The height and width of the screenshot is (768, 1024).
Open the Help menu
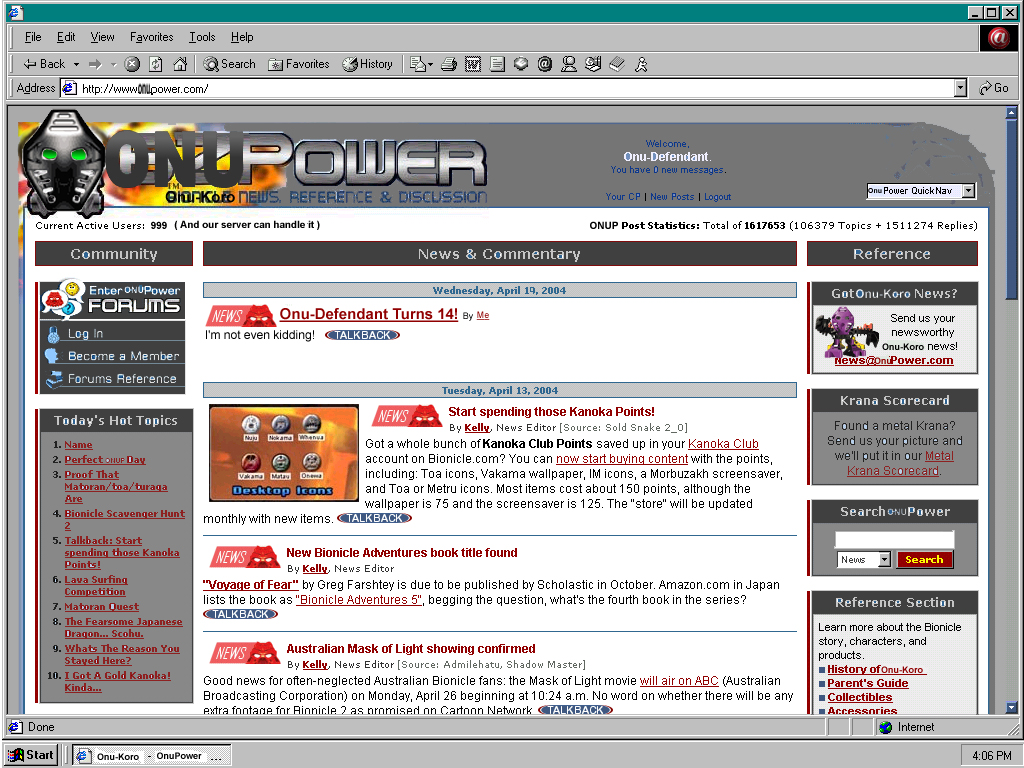(x=242, y=37)
